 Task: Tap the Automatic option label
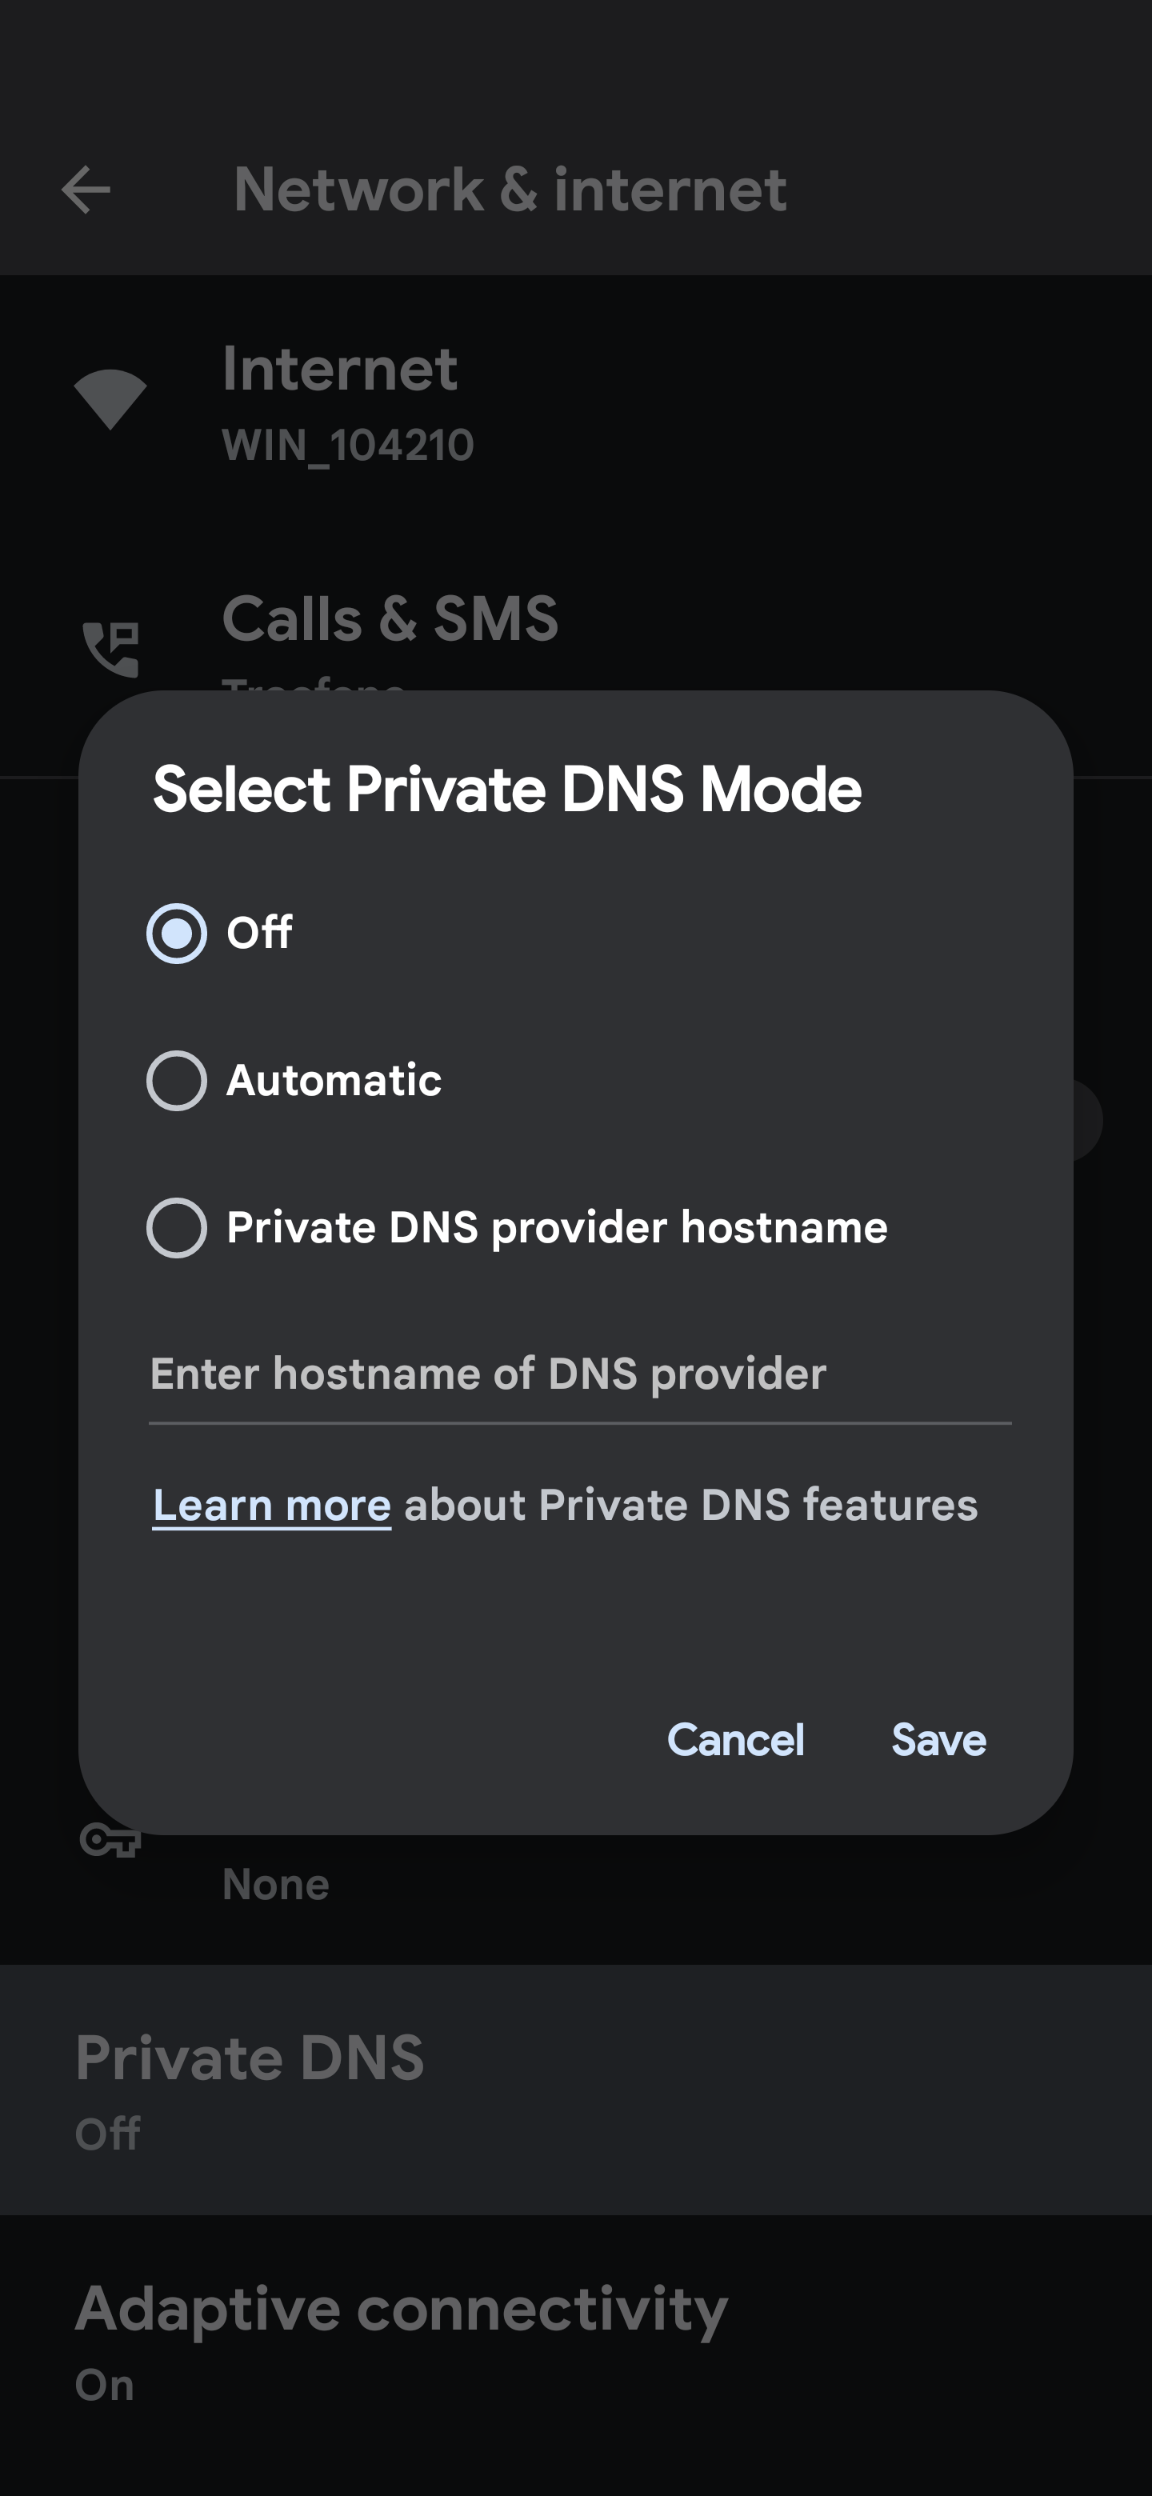[334, 1080]
